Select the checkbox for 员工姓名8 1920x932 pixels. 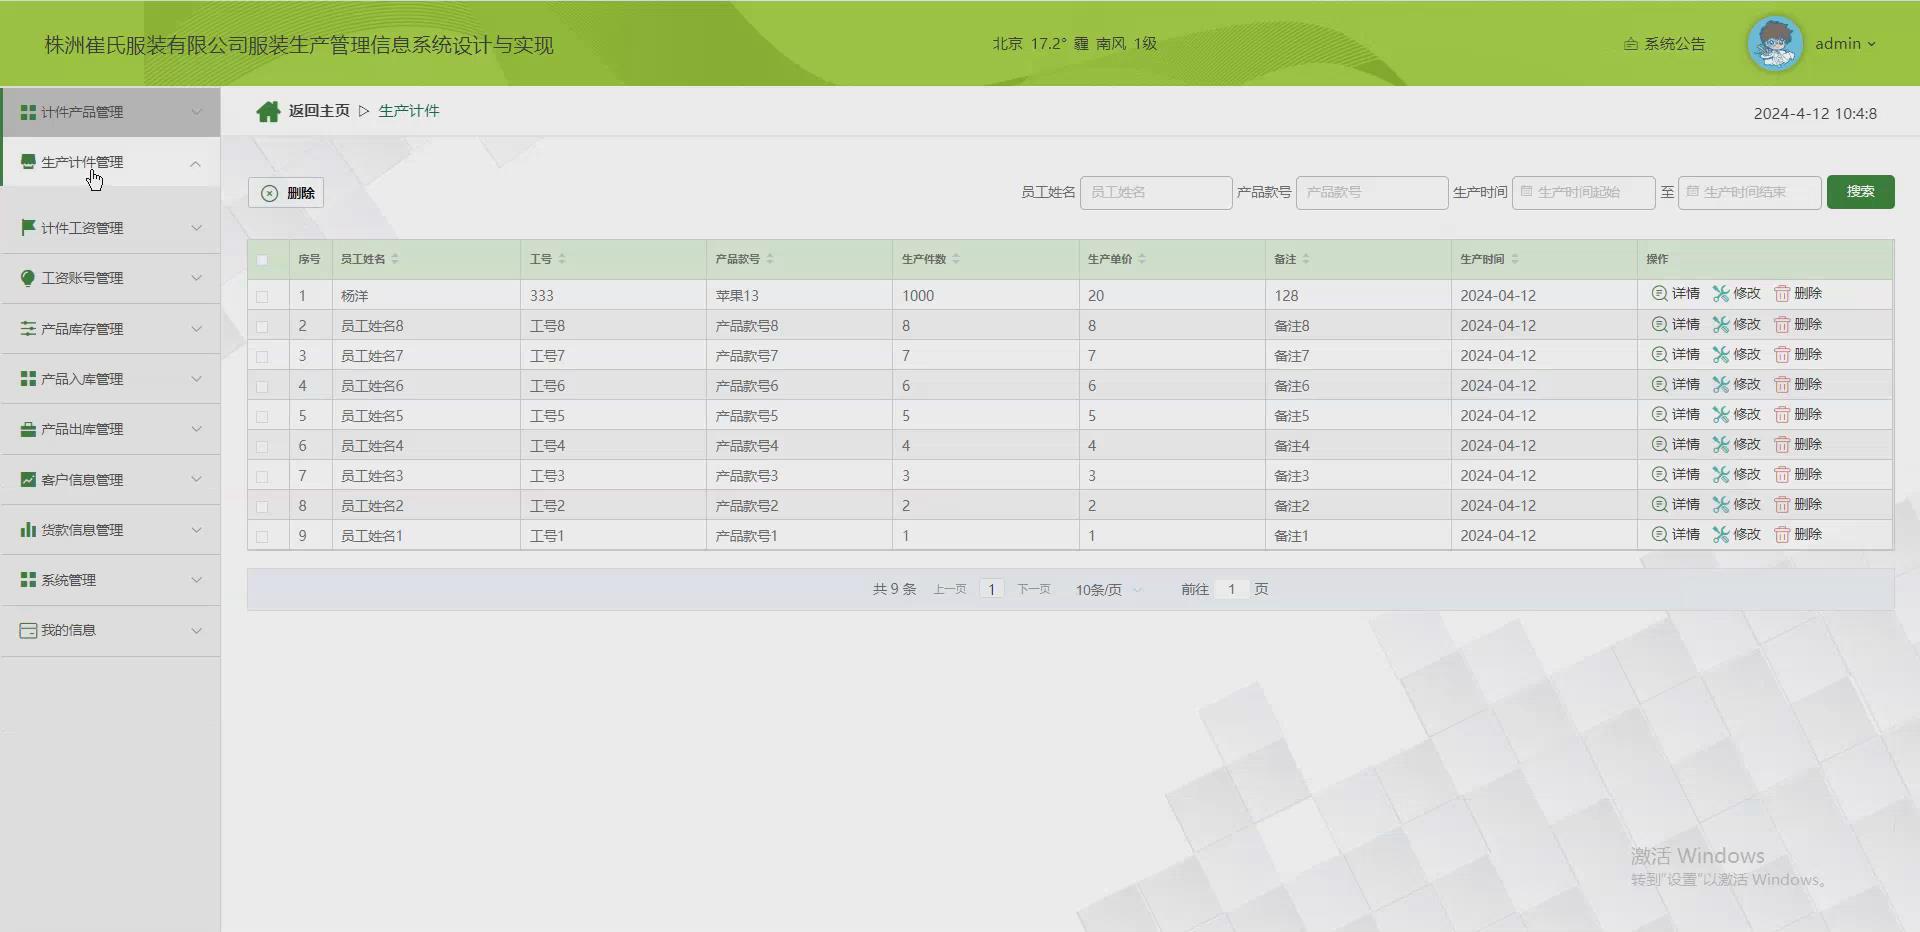(x=262, y=326)
